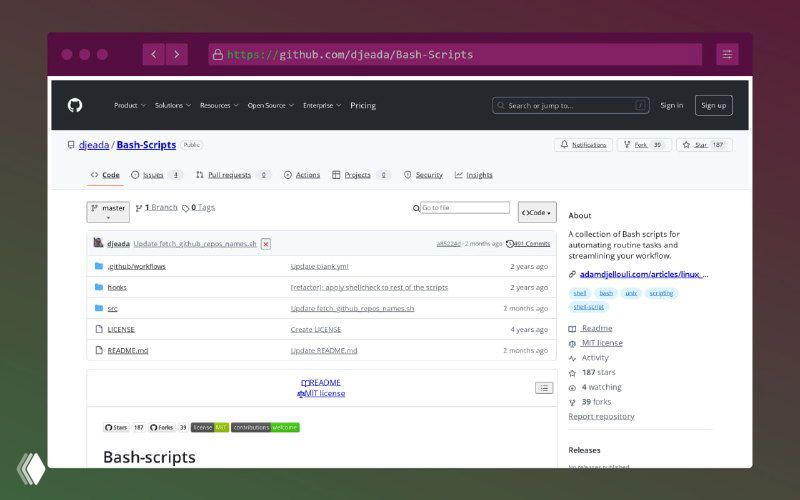Star the repository with Star button

click(x=704, y=145)
